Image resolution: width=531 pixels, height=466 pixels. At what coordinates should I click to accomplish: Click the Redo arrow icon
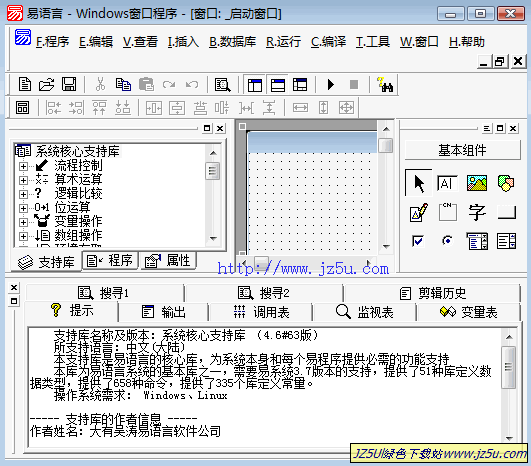pos(169,84)
